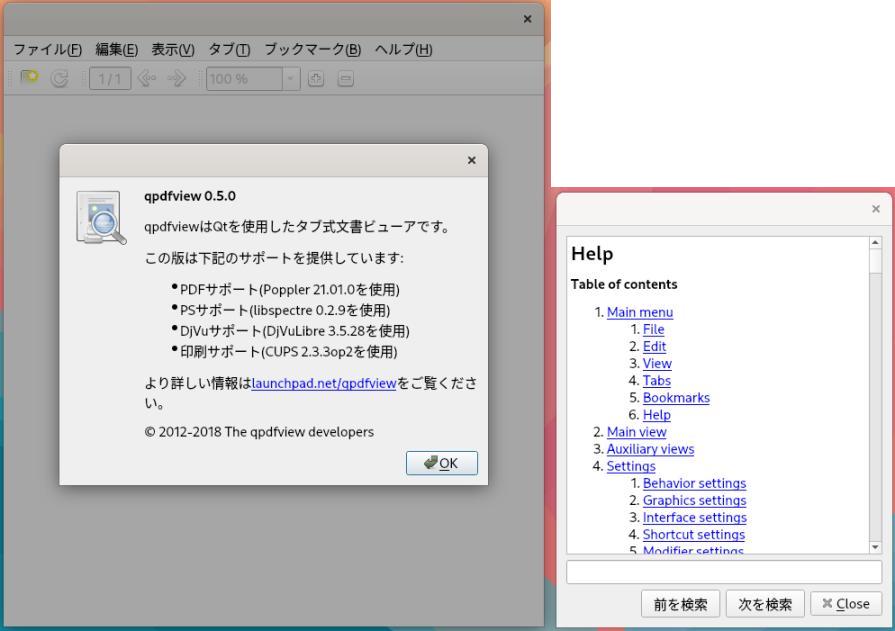Open the File link in Help contents
Viewport: 895px width, 631px height.
654,329
